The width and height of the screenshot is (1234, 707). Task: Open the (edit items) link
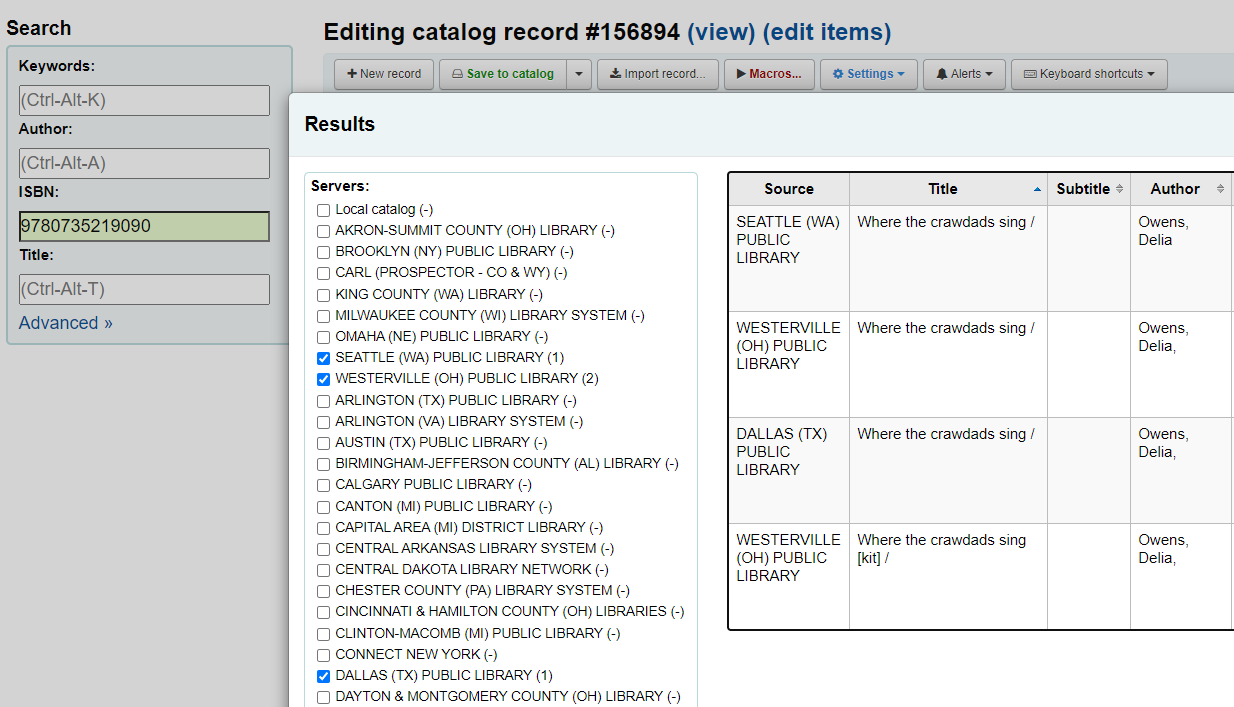pos(826,32)
